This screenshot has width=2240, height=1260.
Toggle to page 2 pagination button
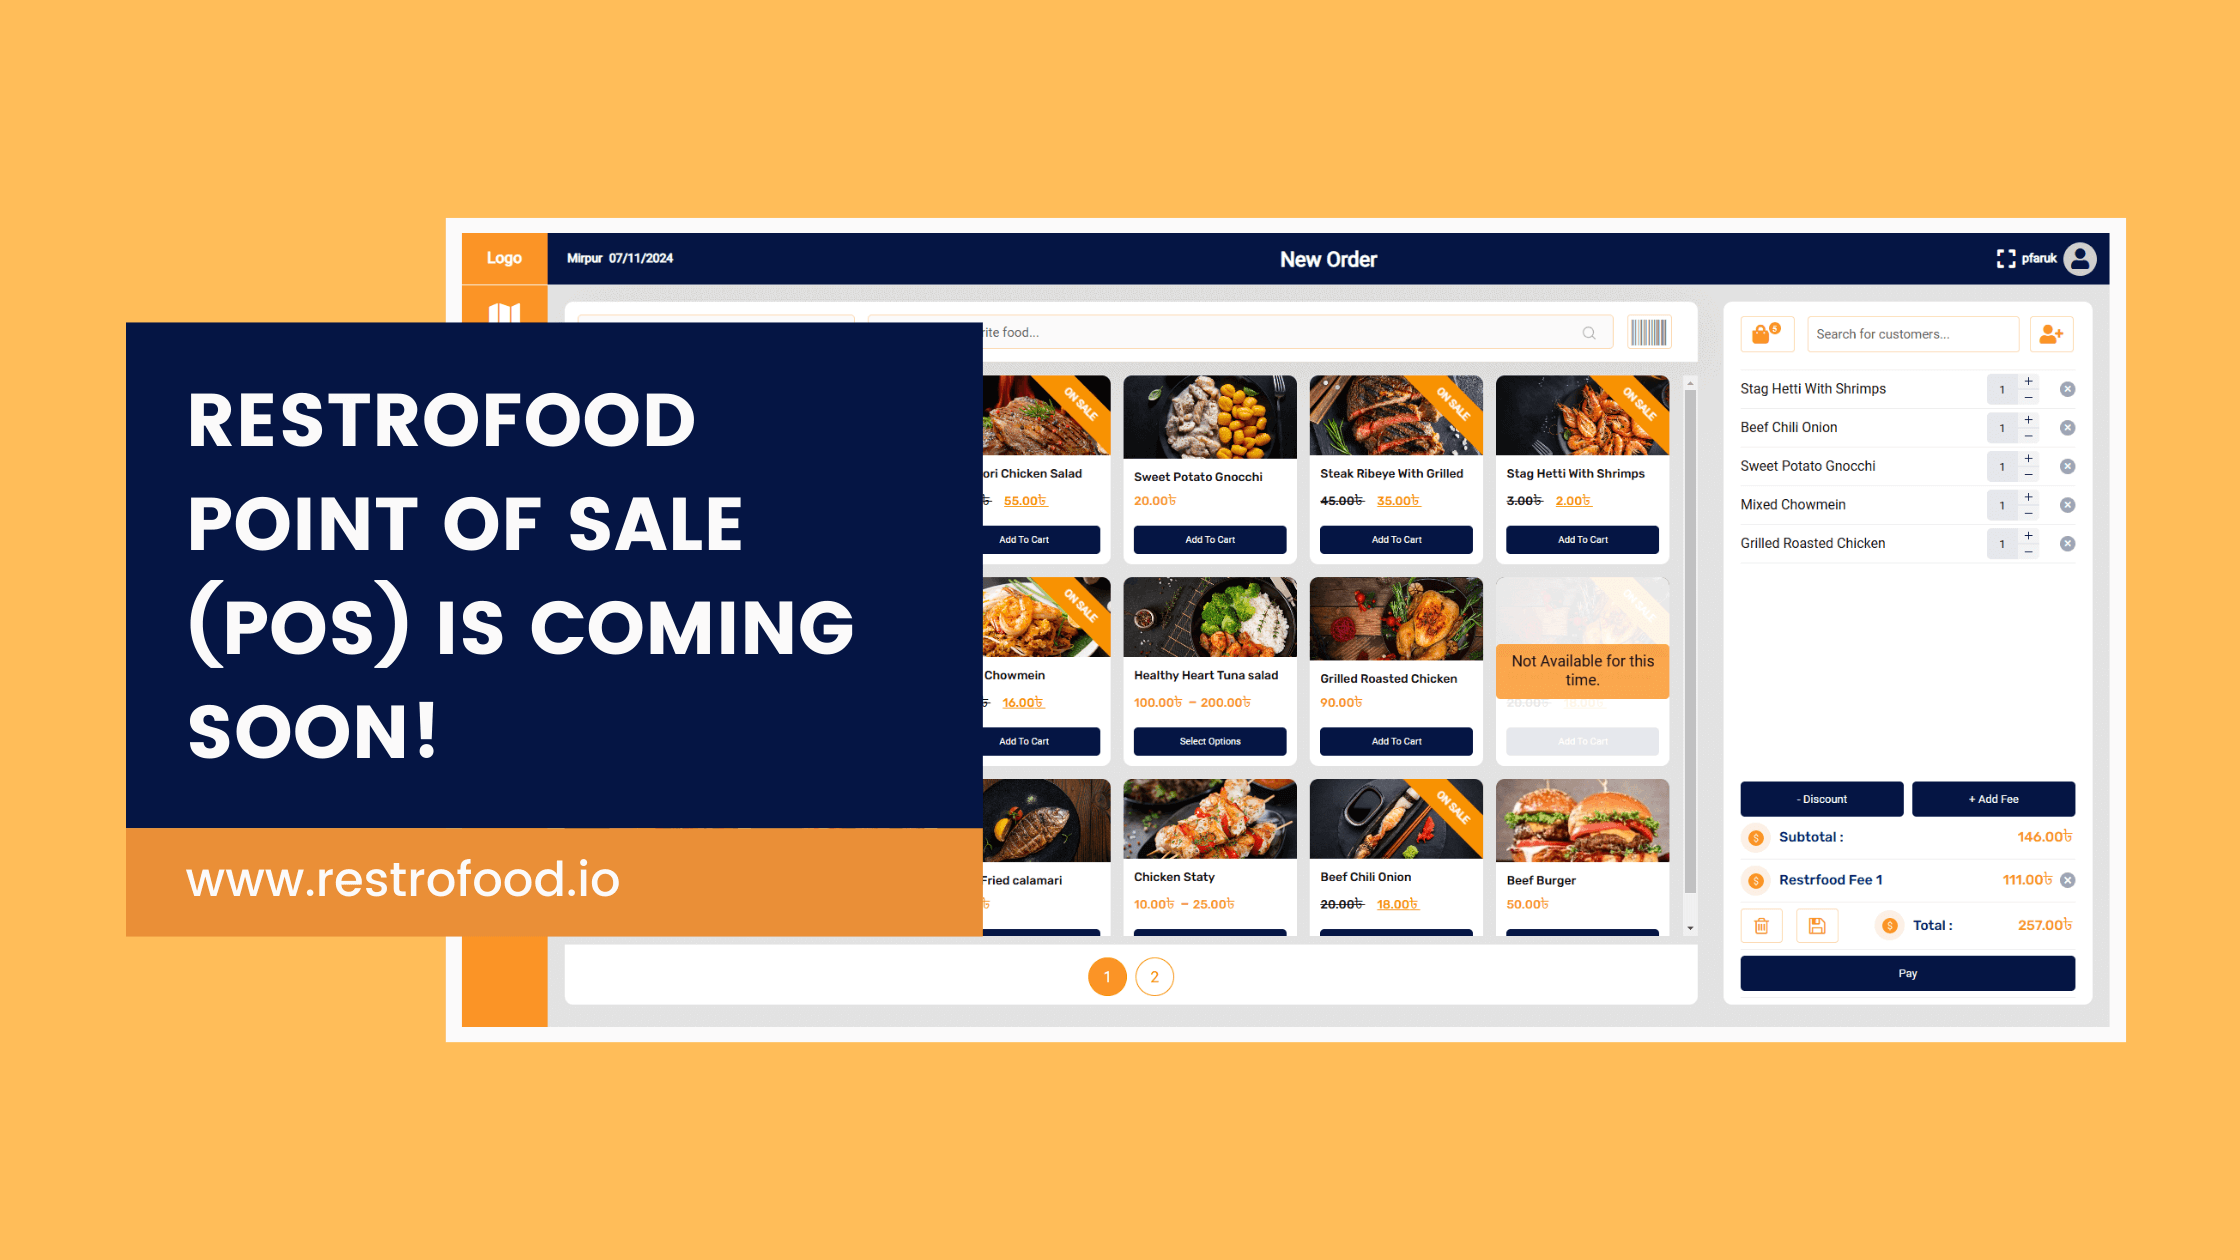click(x=1154, y=977)
